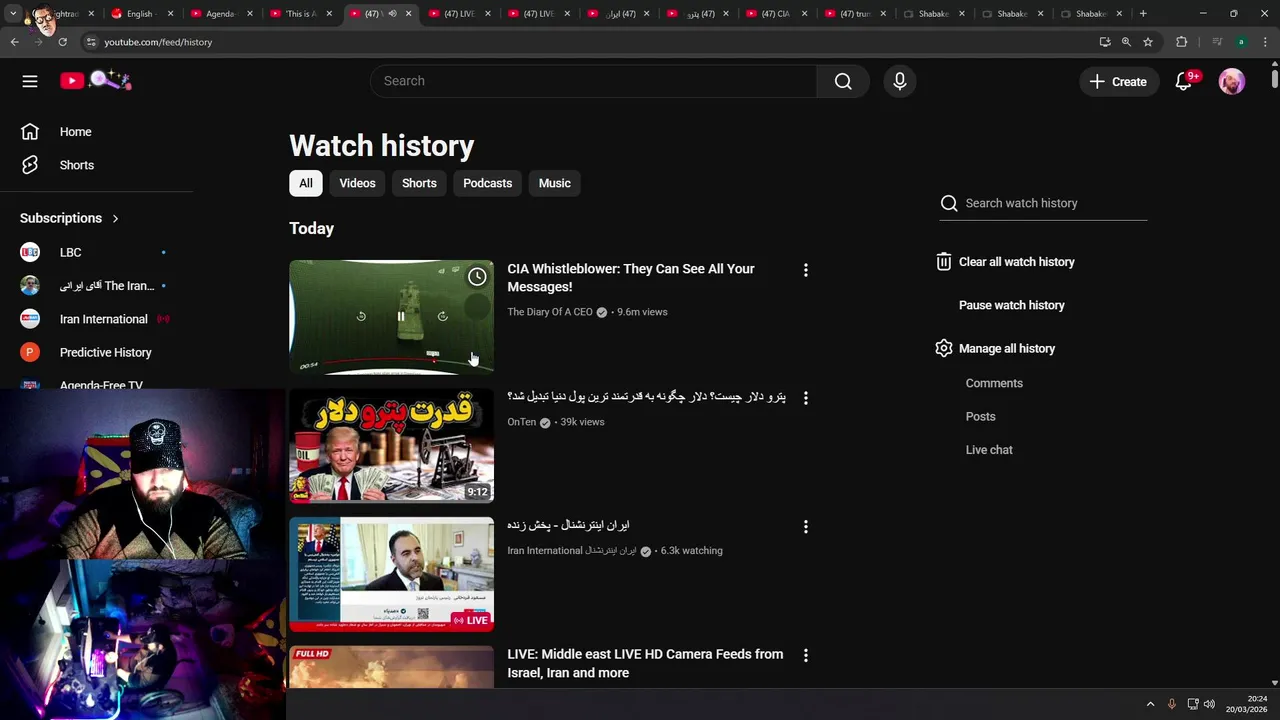Screen dimensions: 1280x720
Task: Open options menu for Iran International live video
Action: click(806, 526)
